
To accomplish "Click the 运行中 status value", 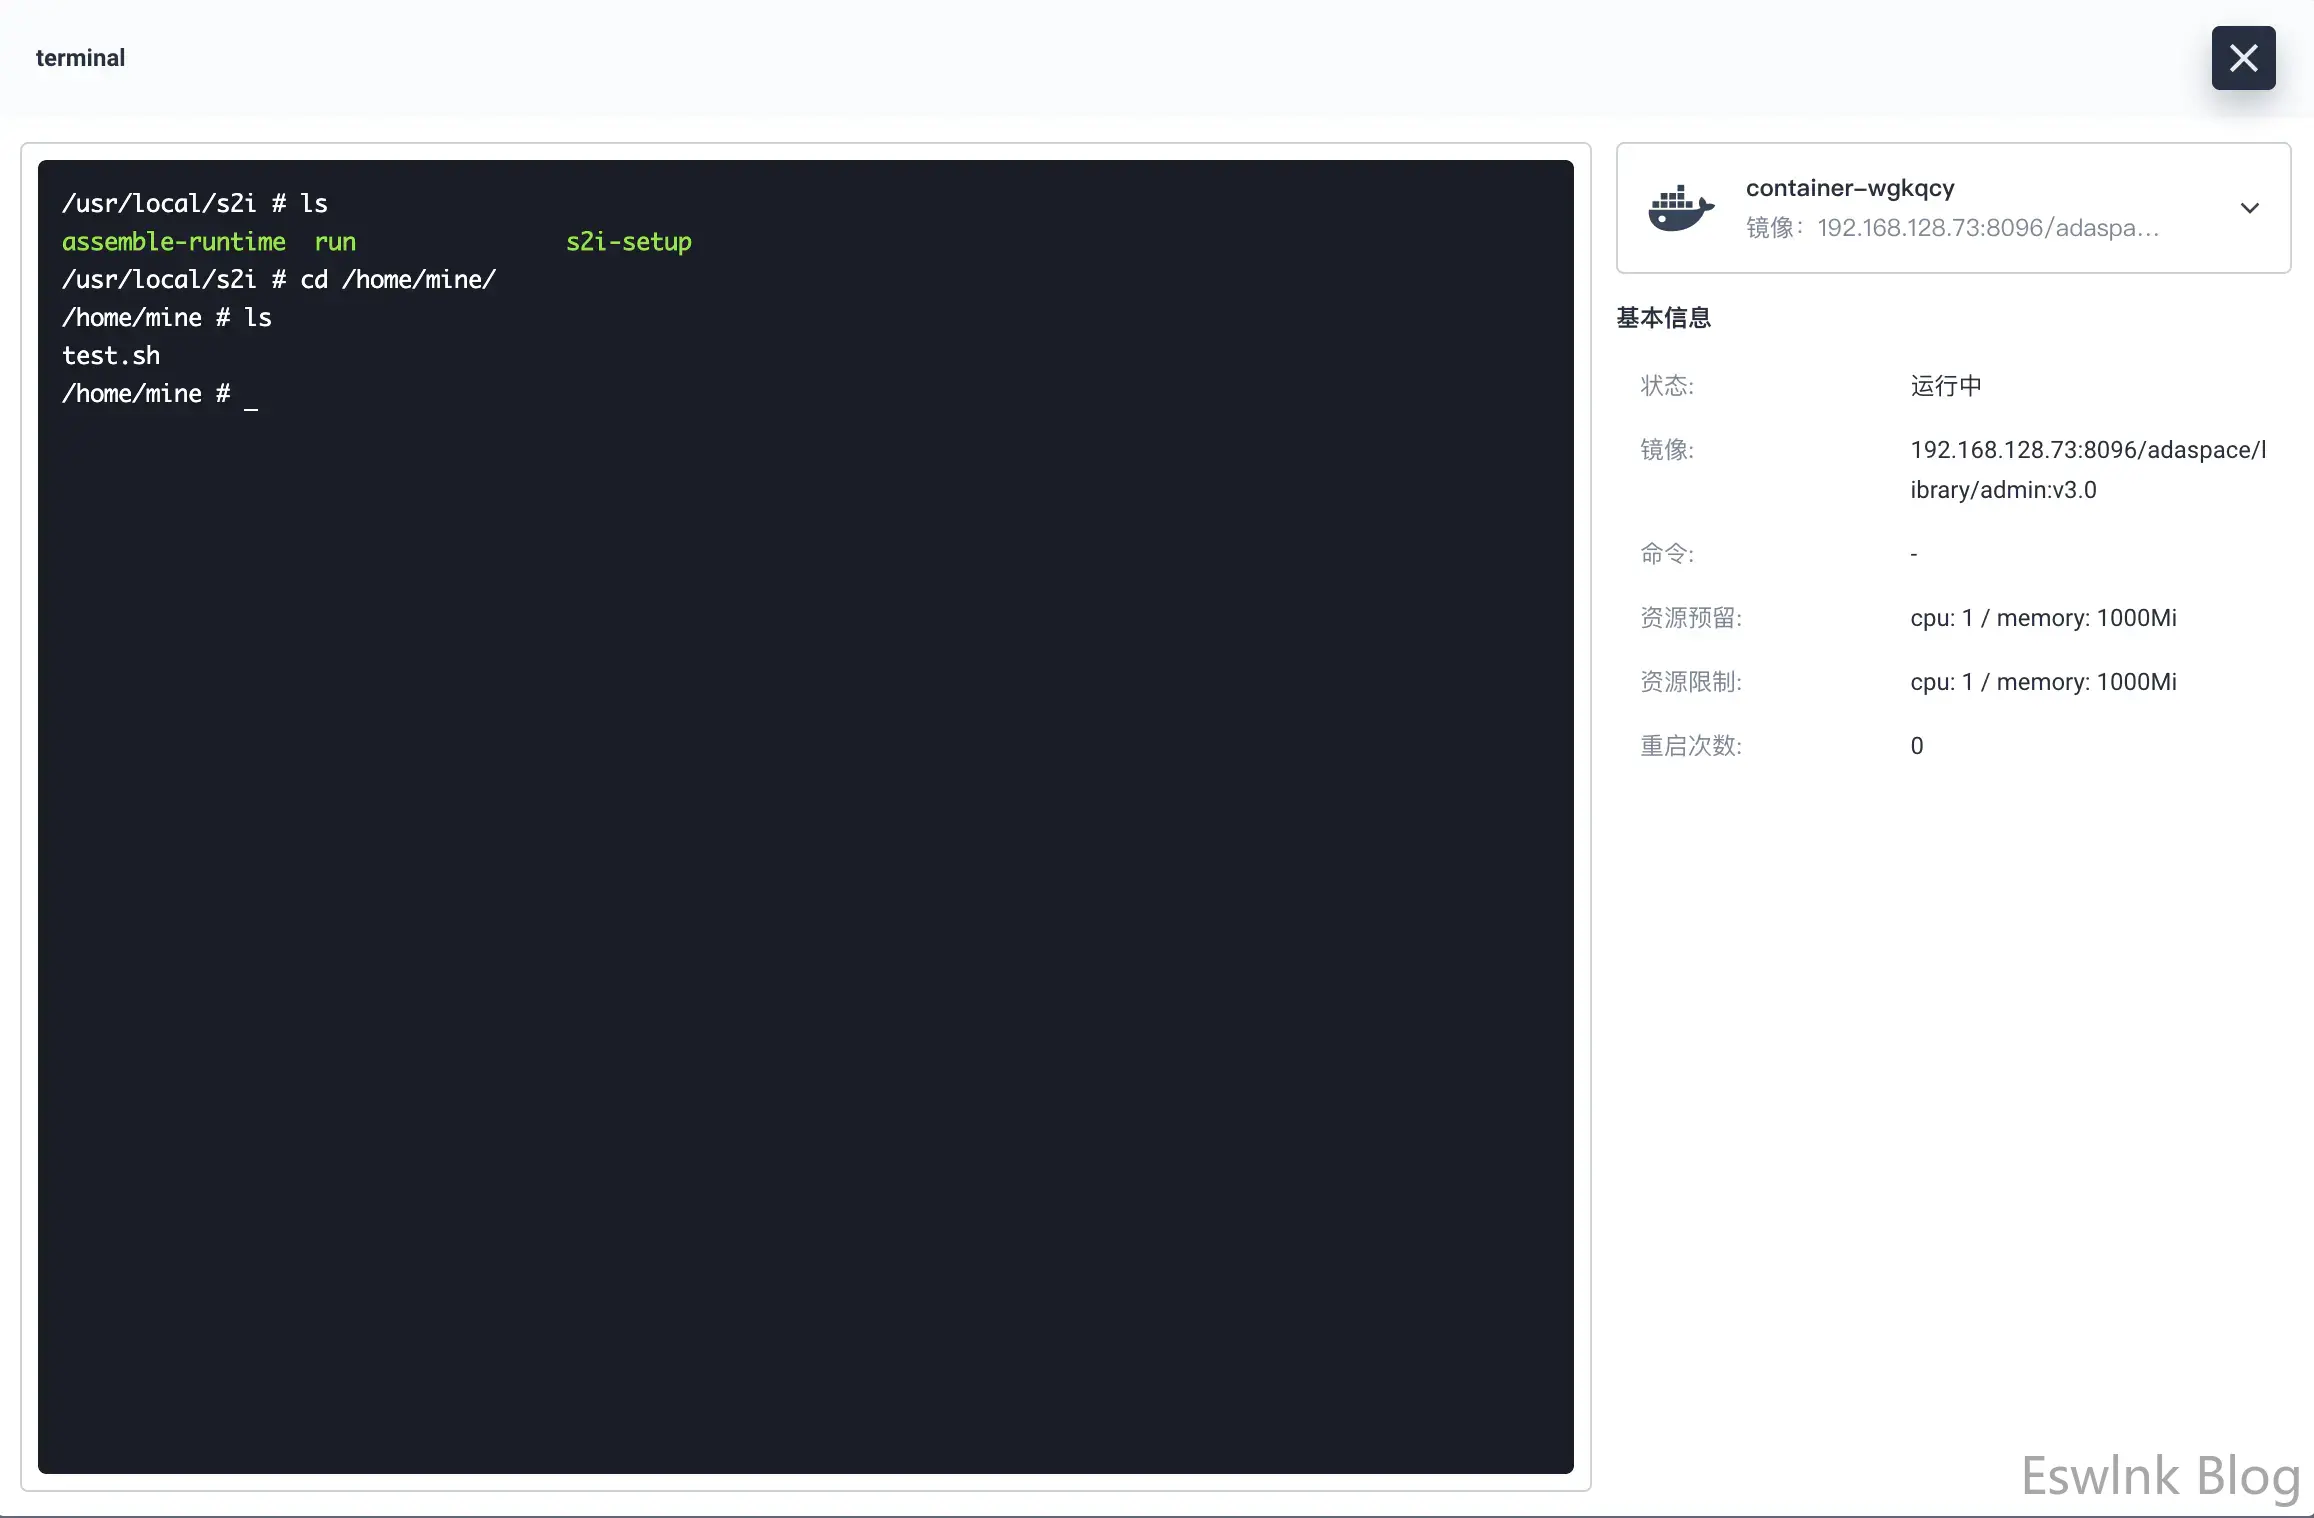I will (x=1945, y=386).
